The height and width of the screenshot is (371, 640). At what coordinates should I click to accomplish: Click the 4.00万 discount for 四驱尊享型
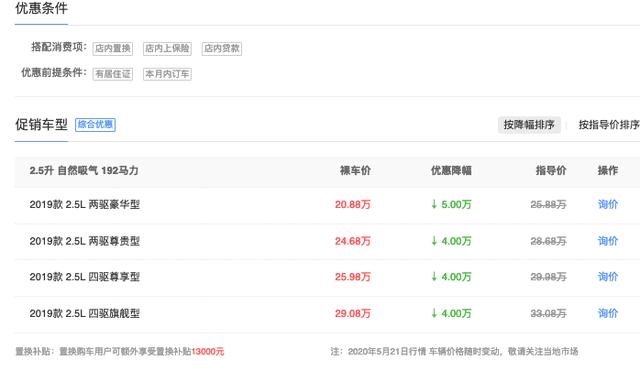coord(456,277)
